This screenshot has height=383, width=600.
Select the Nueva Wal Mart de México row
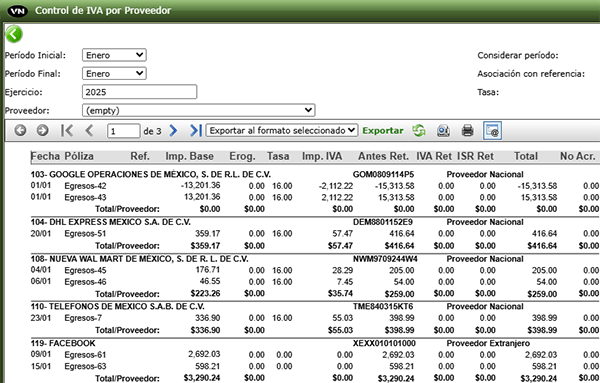coord(140,259)
